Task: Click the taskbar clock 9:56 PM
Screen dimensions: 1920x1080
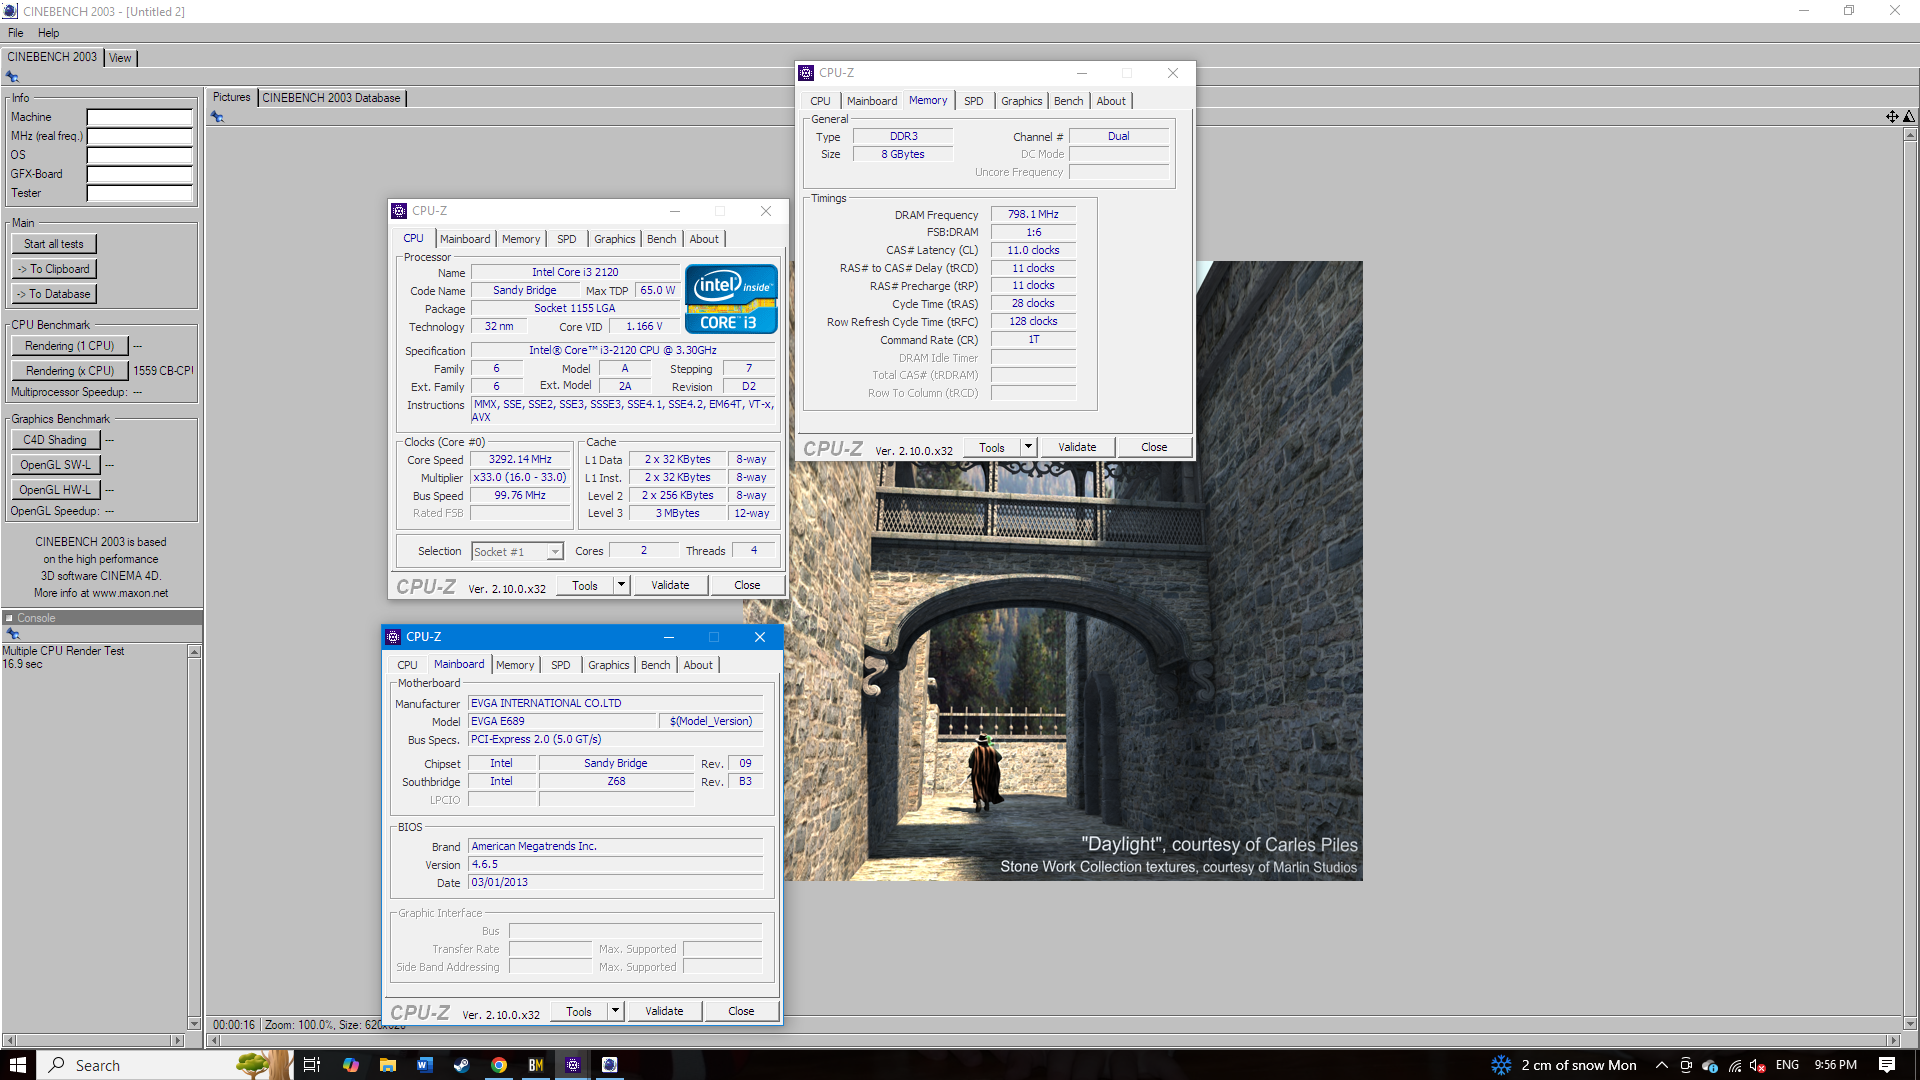Action: (1835, 1065)
